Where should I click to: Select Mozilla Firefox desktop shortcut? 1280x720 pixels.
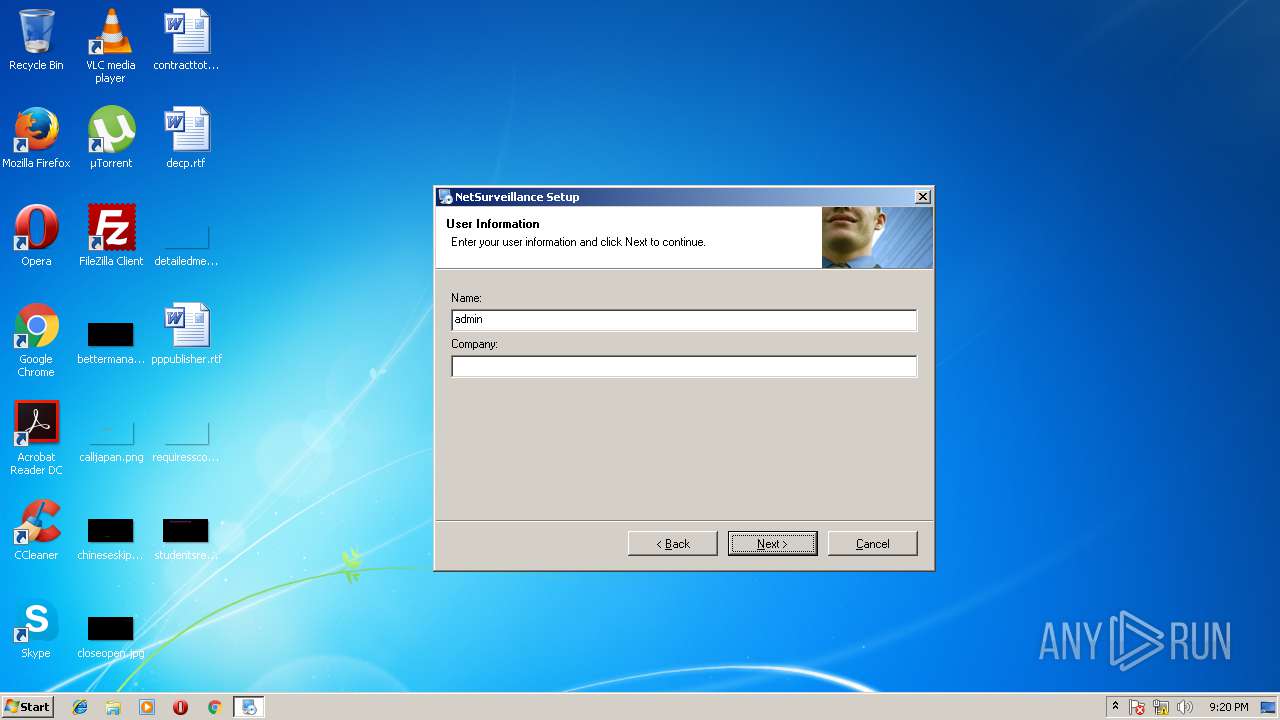tap(36, 138)
